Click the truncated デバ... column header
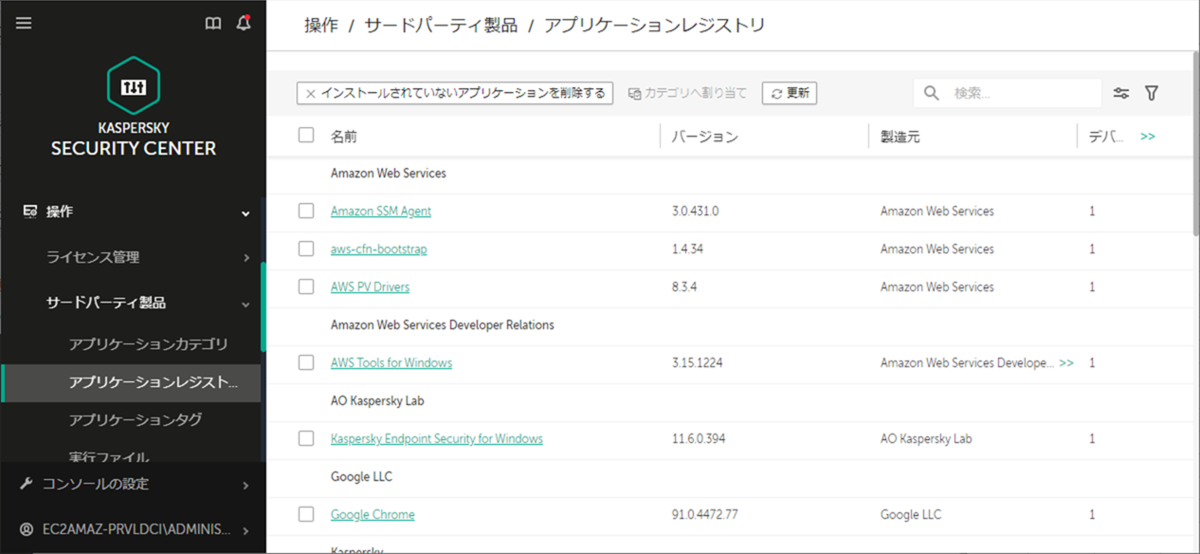1200x554 pixels. pos(1108,136)
